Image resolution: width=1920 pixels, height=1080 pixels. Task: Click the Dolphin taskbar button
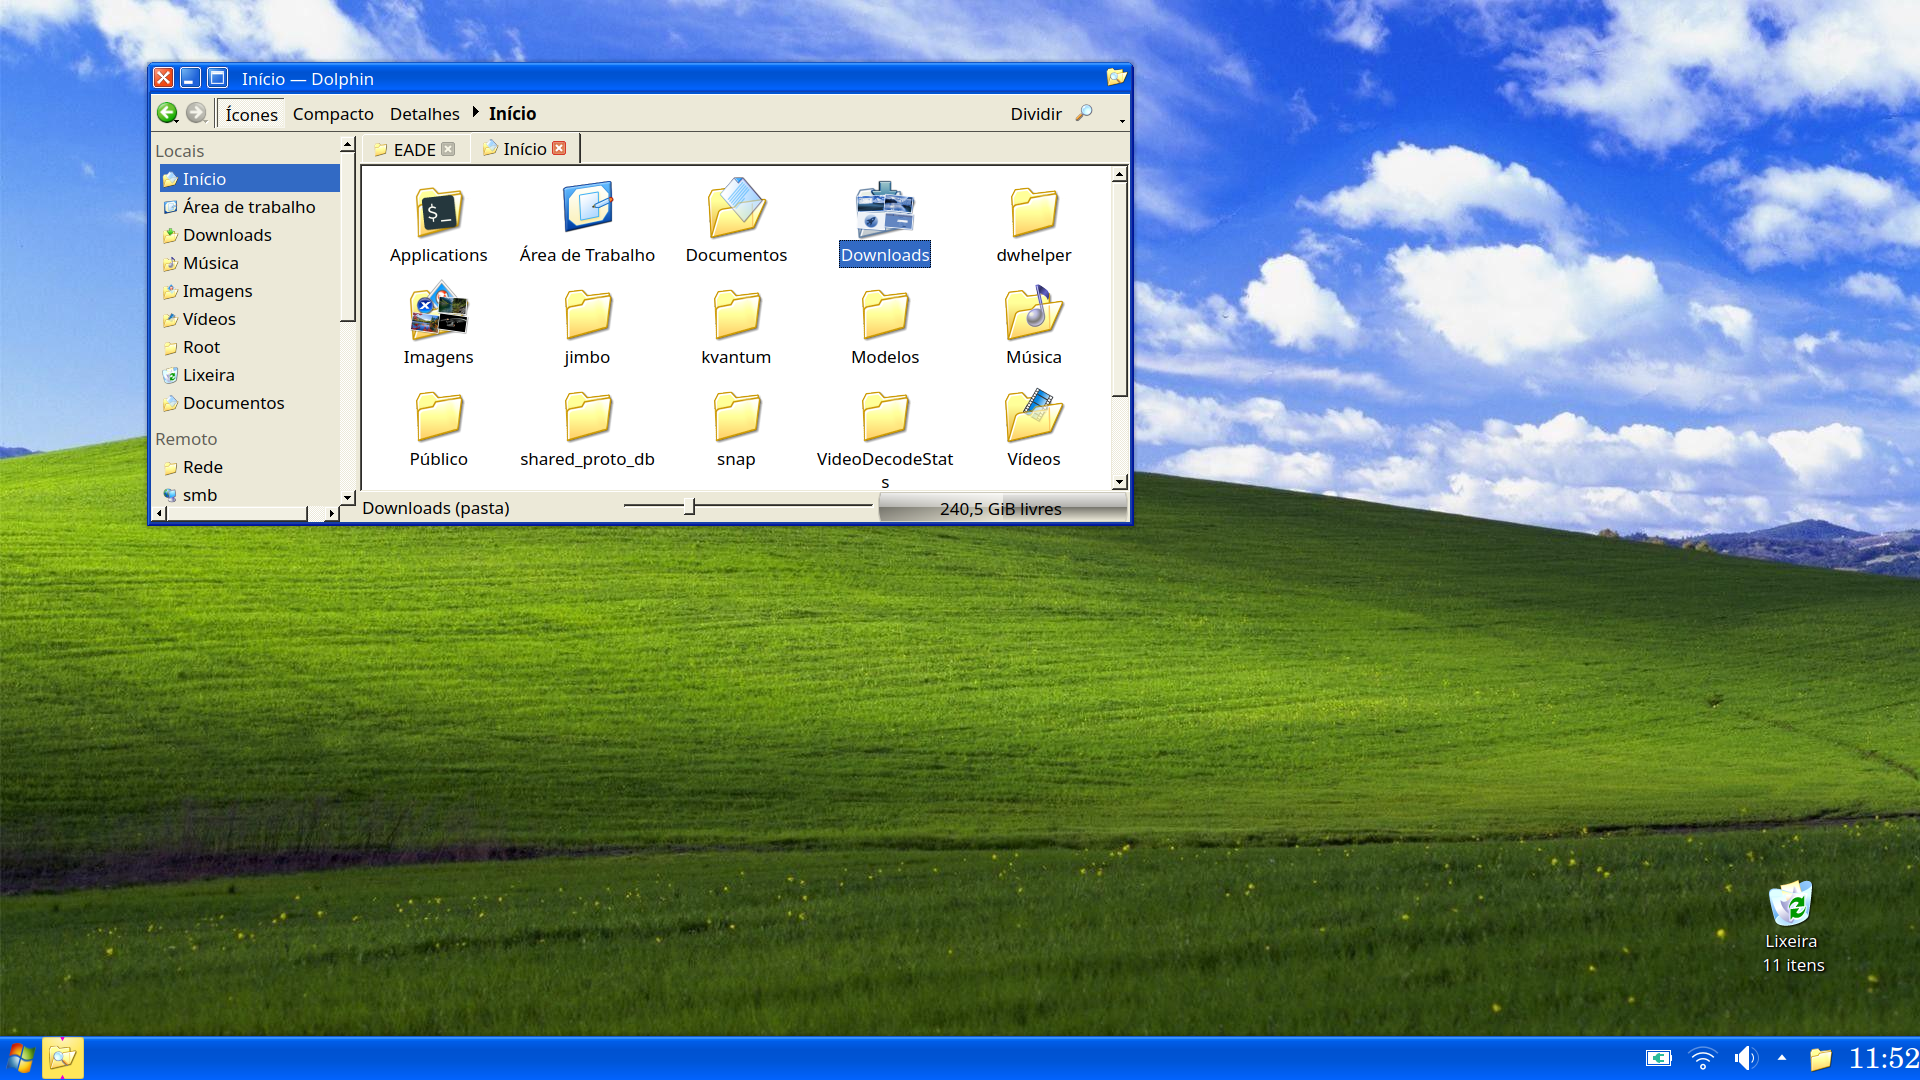click(62, 1058)
